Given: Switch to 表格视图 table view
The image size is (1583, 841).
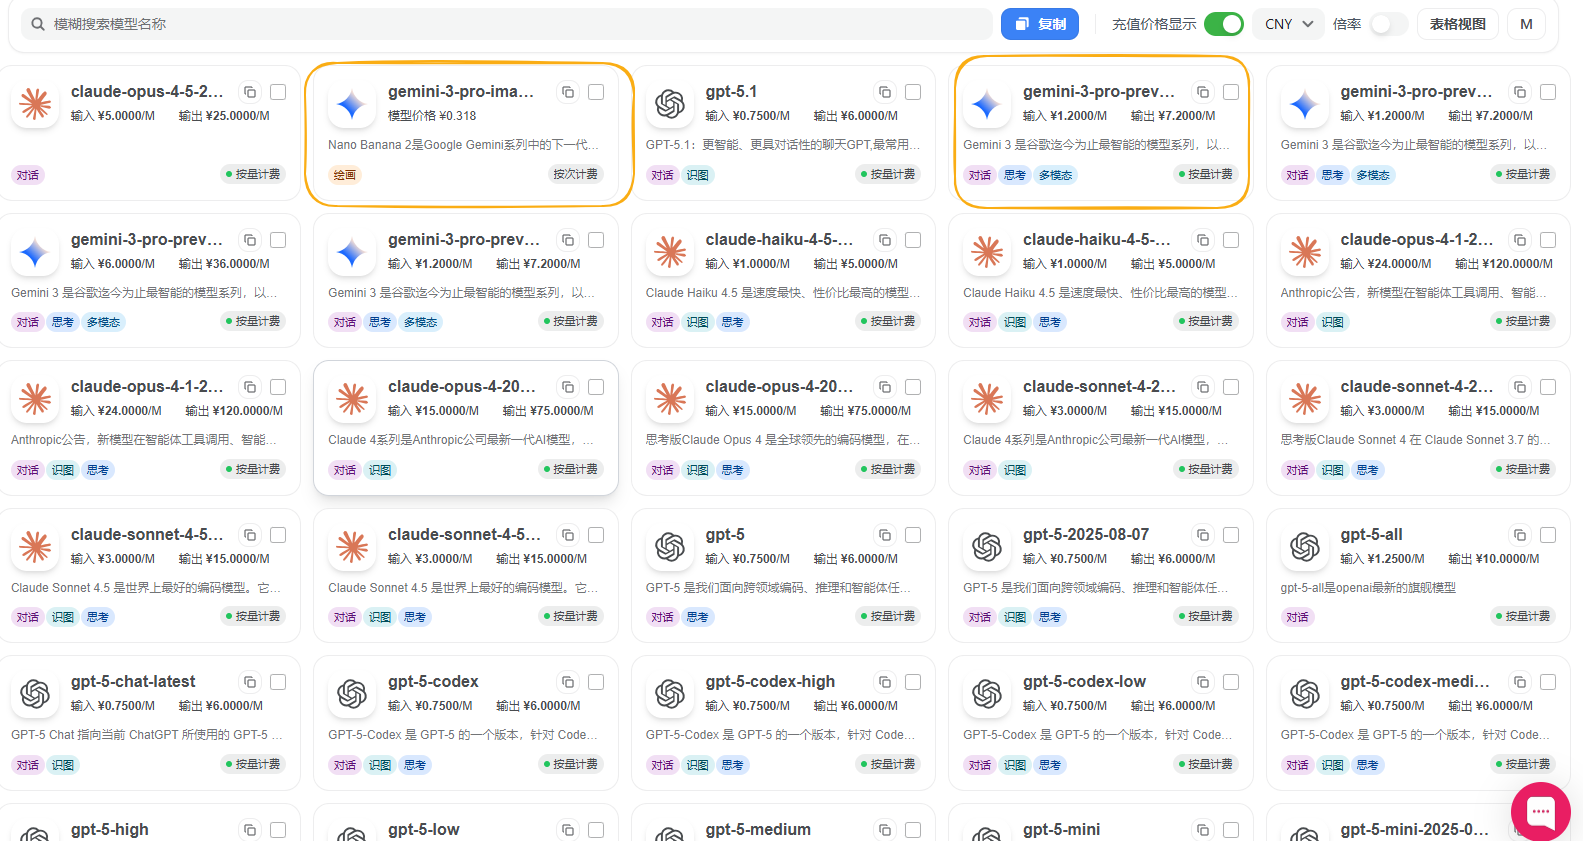Looking at the screenshot, I should click(x=1457, y=24).
